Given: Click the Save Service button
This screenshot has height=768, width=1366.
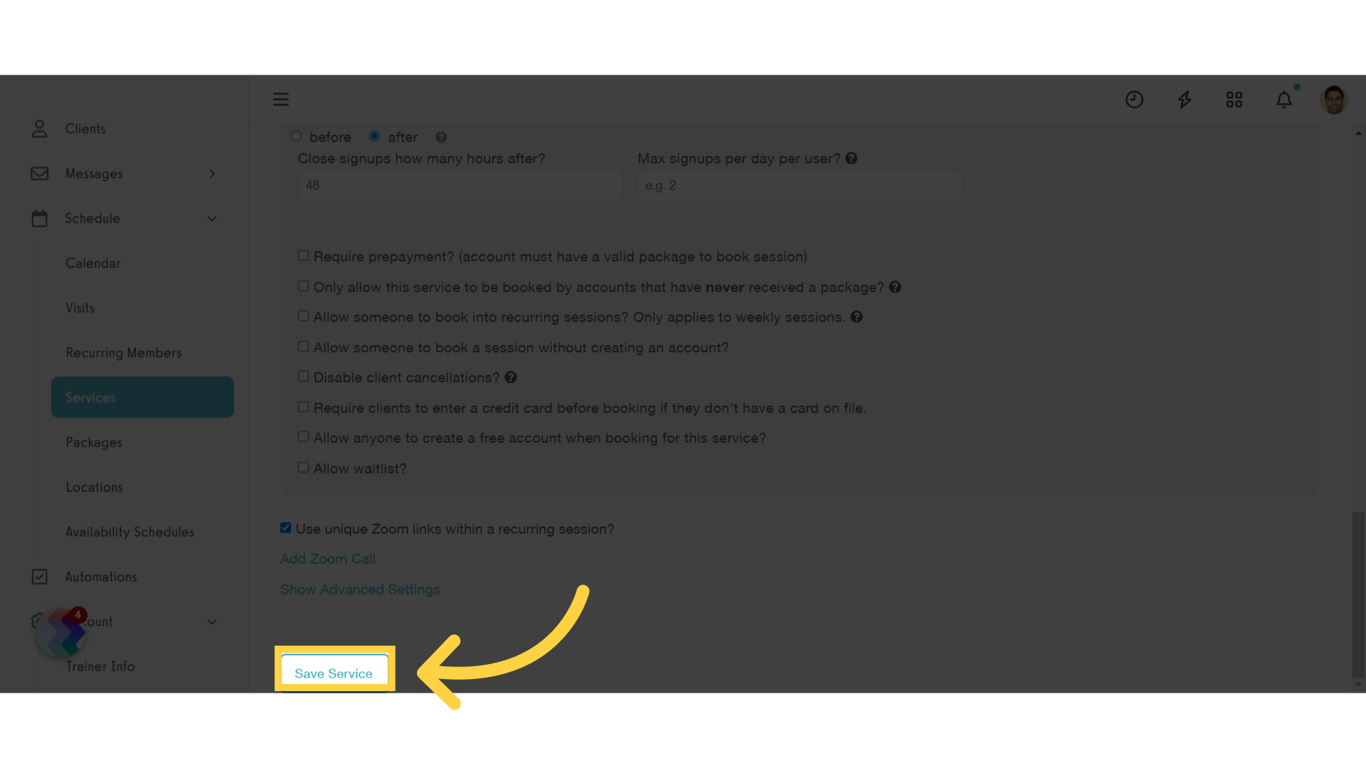Looking at the screenshot, I should [334, 673].
